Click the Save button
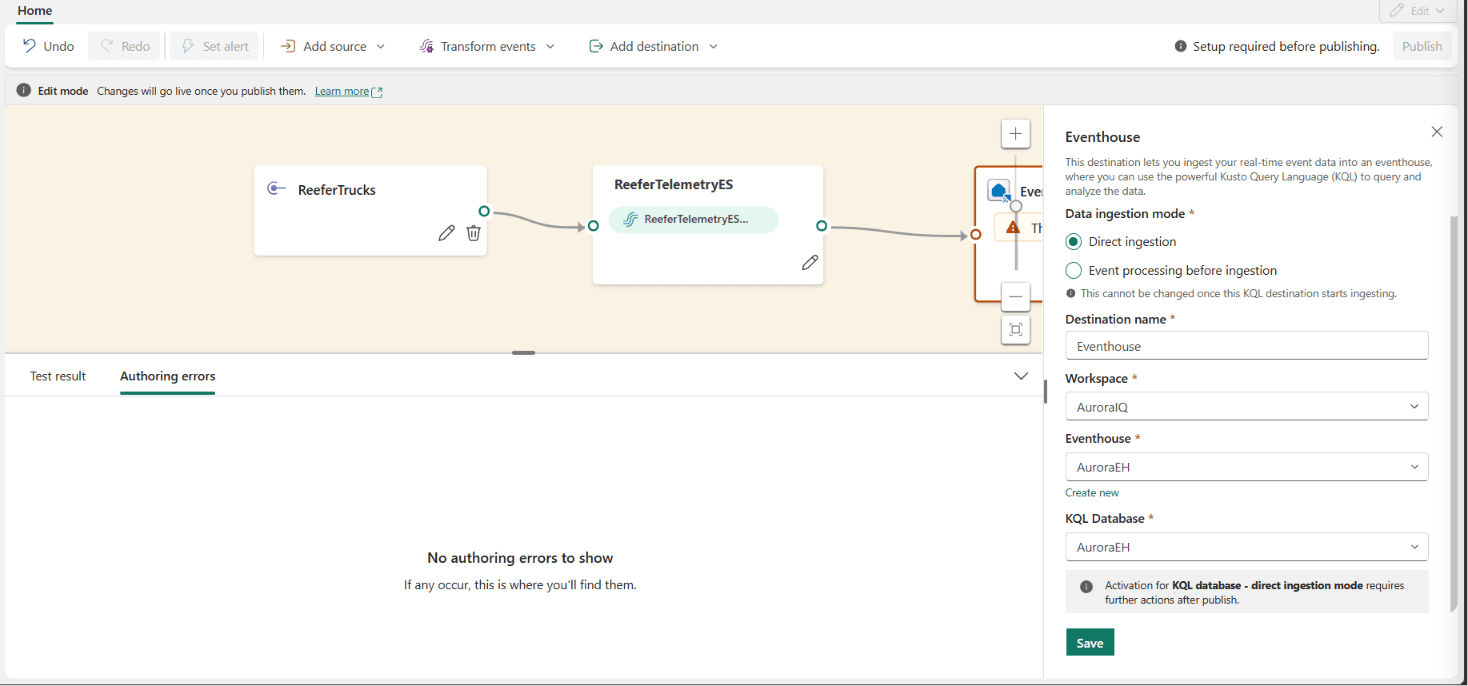Viewport: 1468px width, 686px height. coord(1090,642)
